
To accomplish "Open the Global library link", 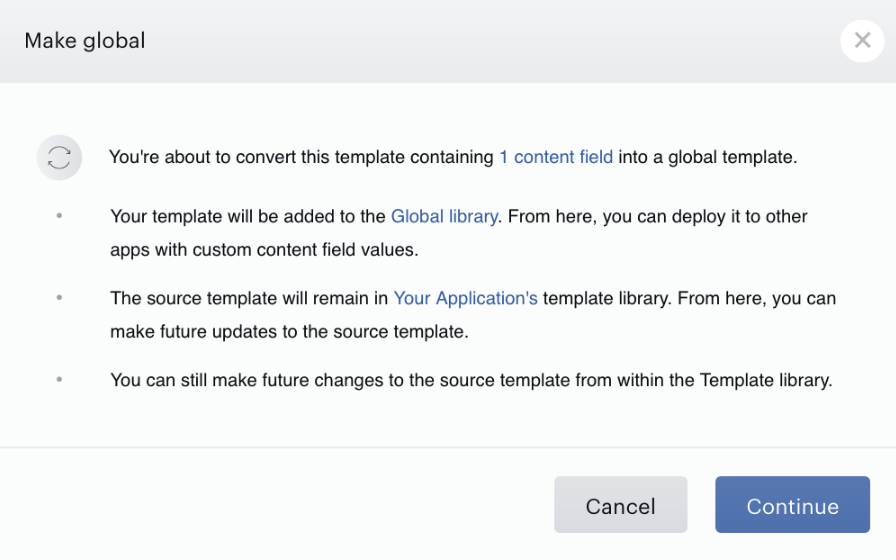I will click(444, 217).
